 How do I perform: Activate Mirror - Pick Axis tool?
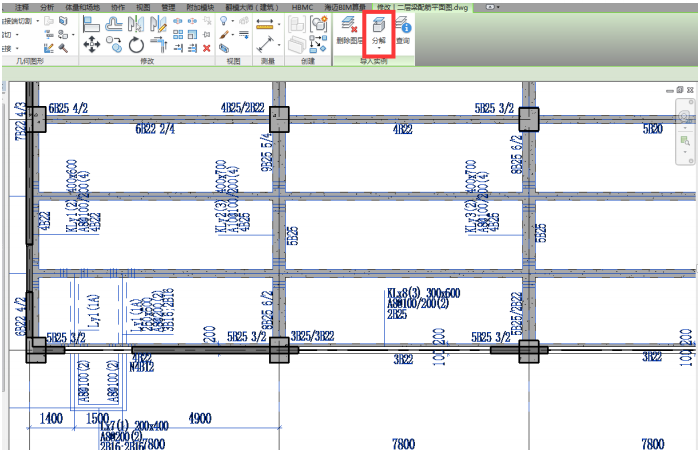coord(136,24)
